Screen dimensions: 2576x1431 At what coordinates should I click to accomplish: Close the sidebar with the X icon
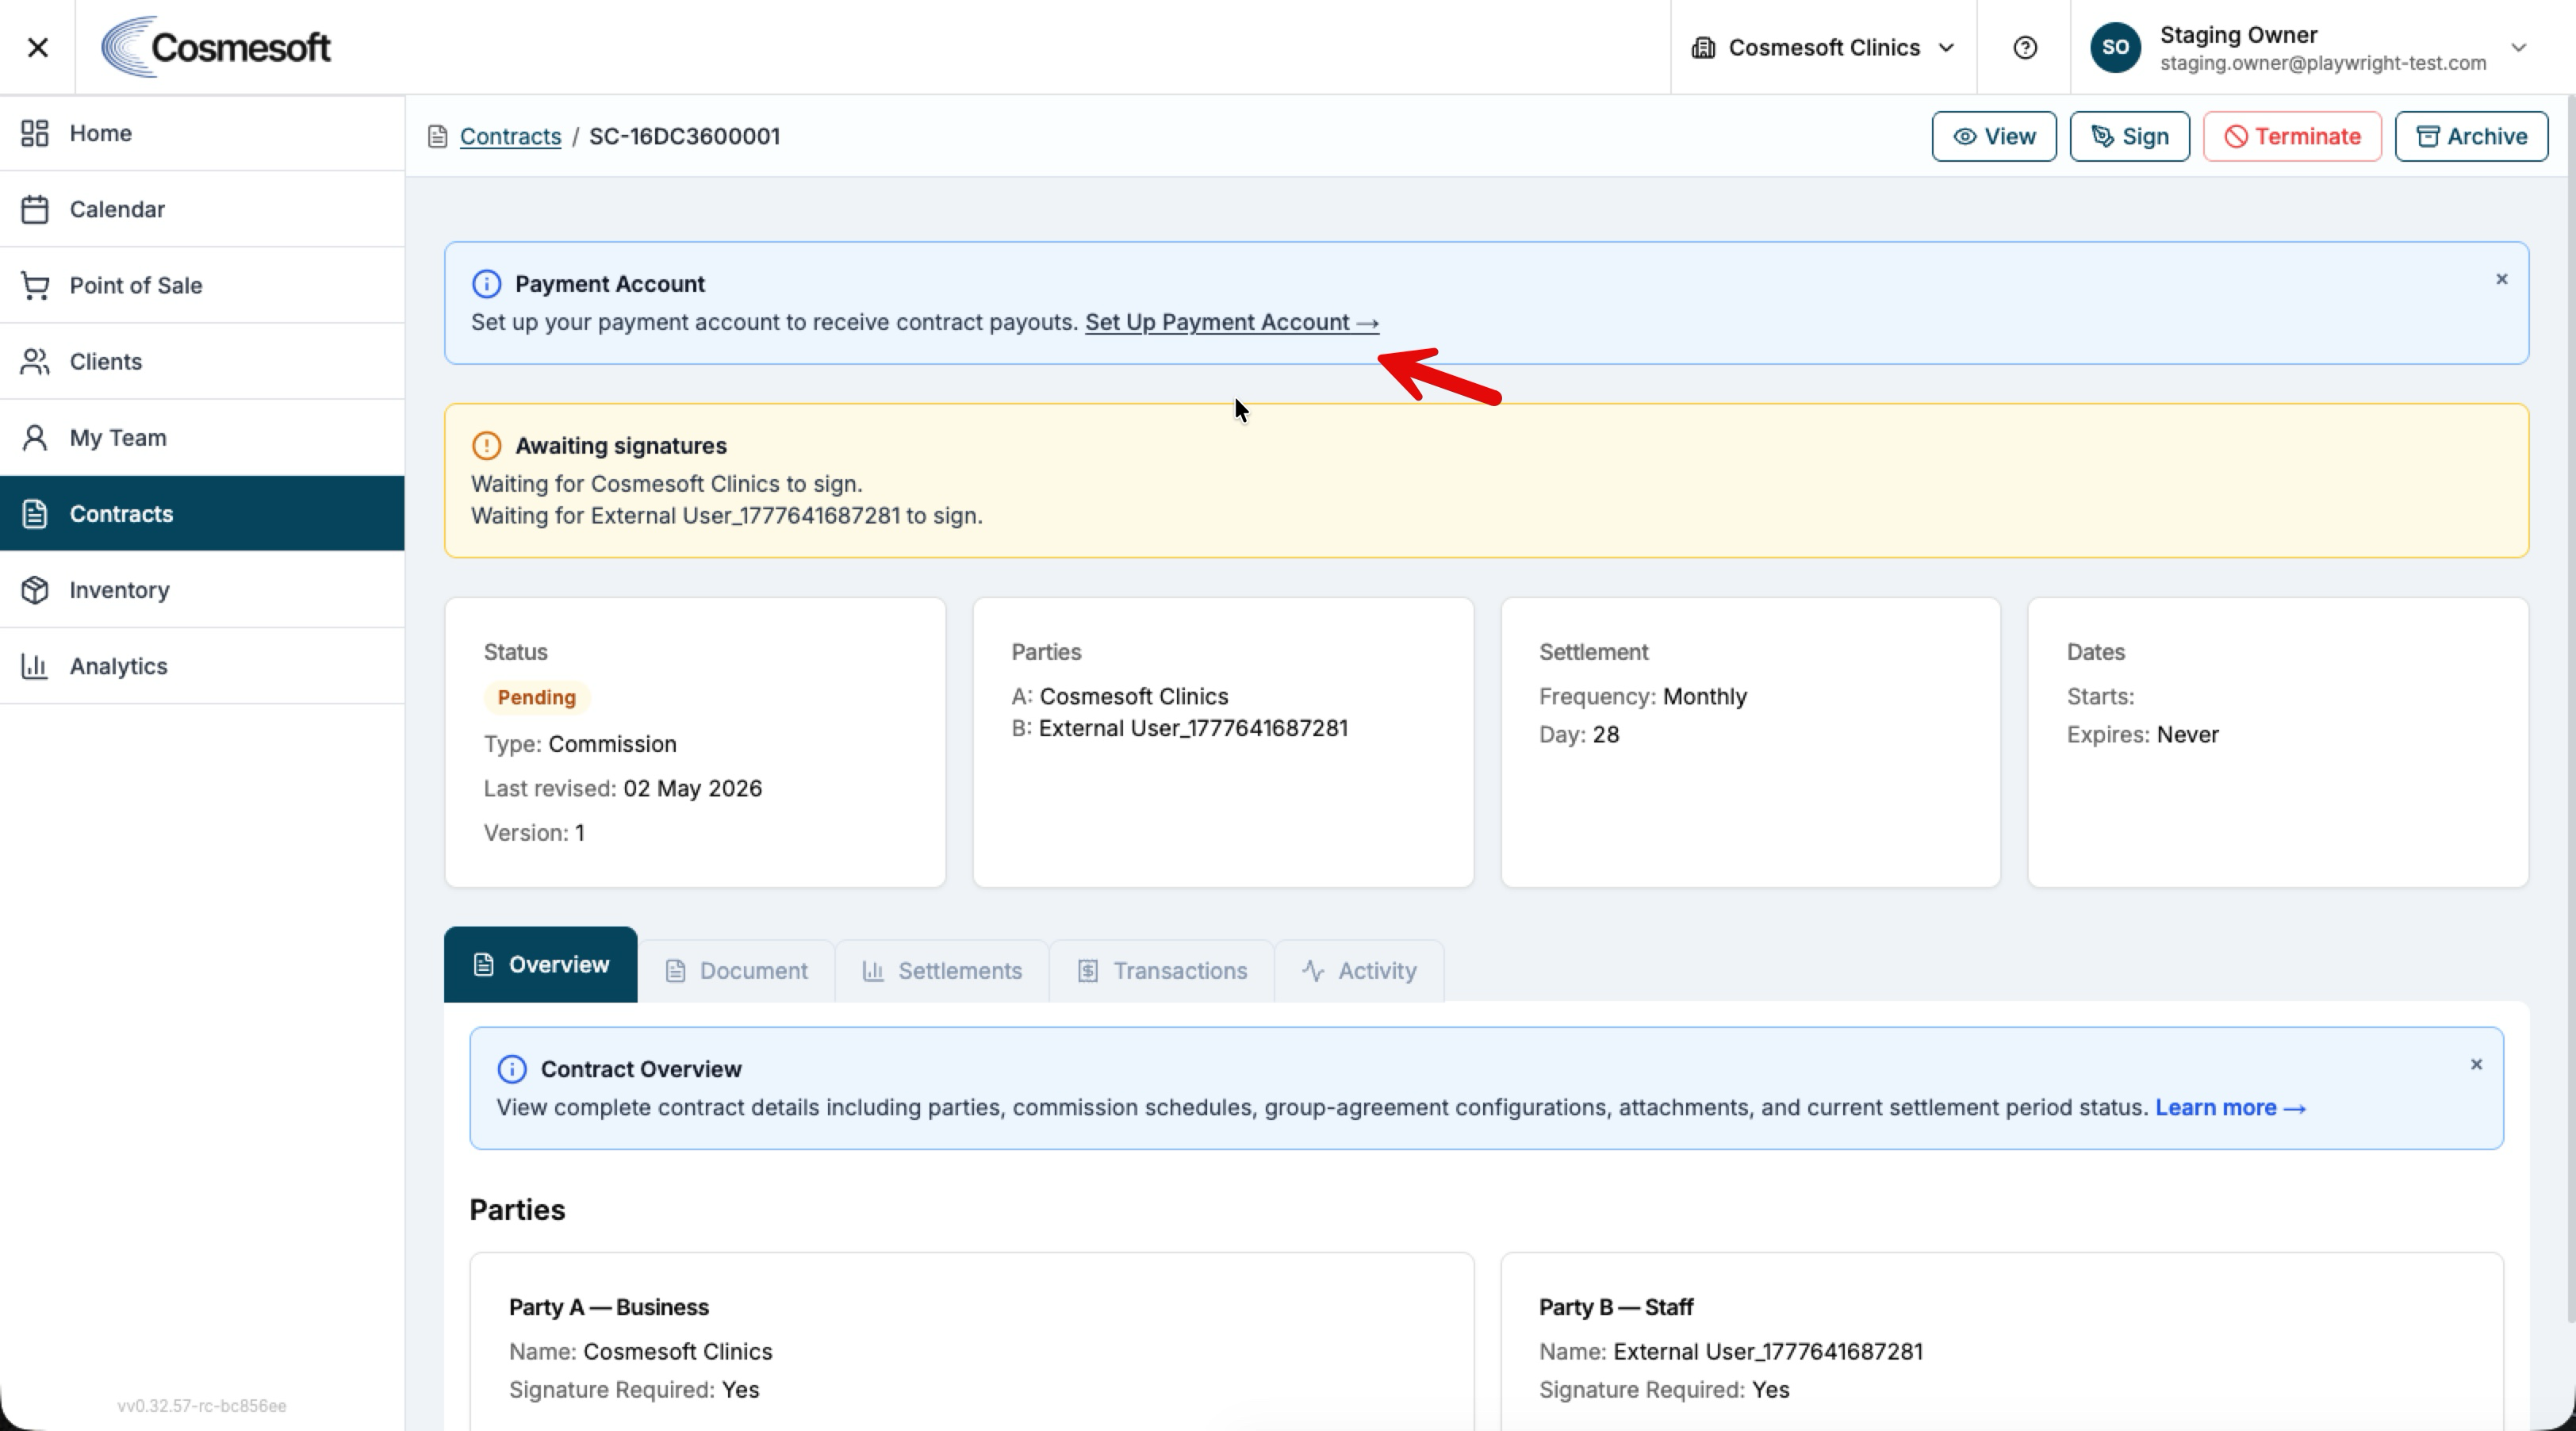coord(38,47)
